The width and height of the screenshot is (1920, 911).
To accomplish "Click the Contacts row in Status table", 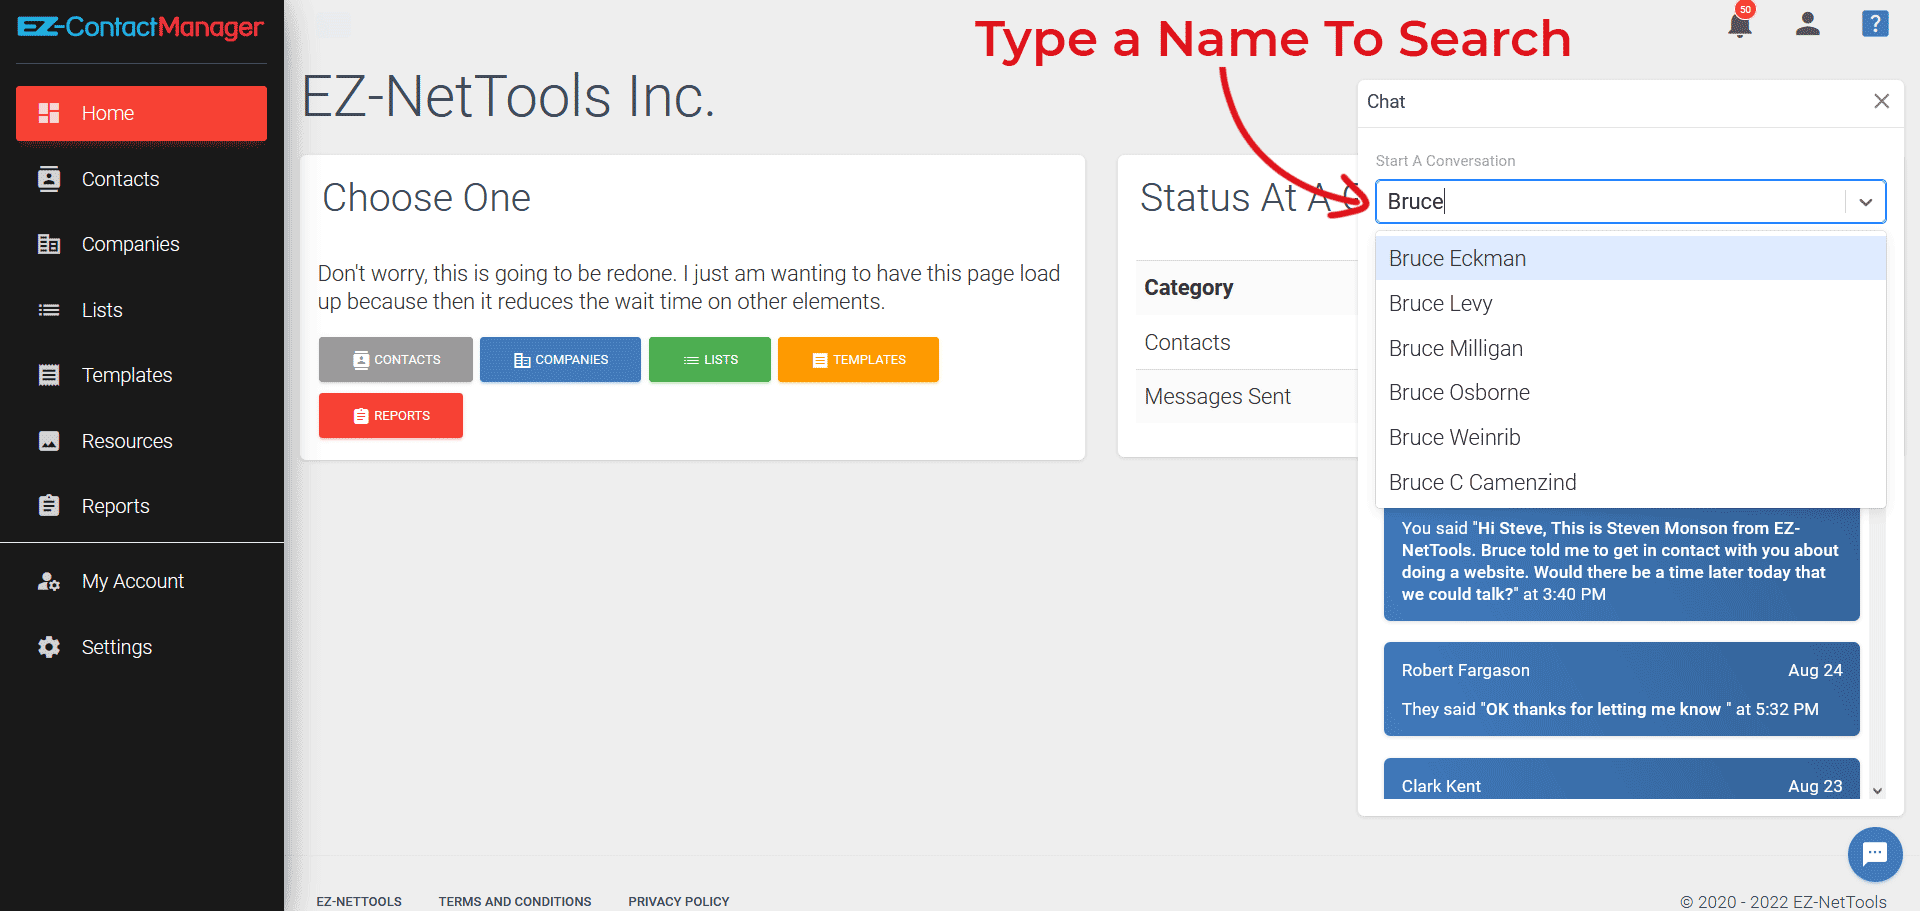I will tap(1247, 342).
